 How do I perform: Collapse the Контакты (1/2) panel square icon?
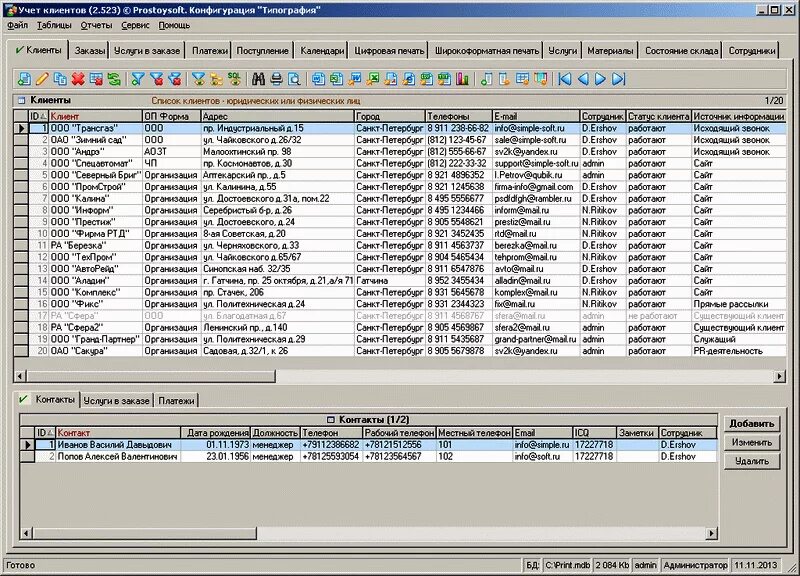coord(331,420)
